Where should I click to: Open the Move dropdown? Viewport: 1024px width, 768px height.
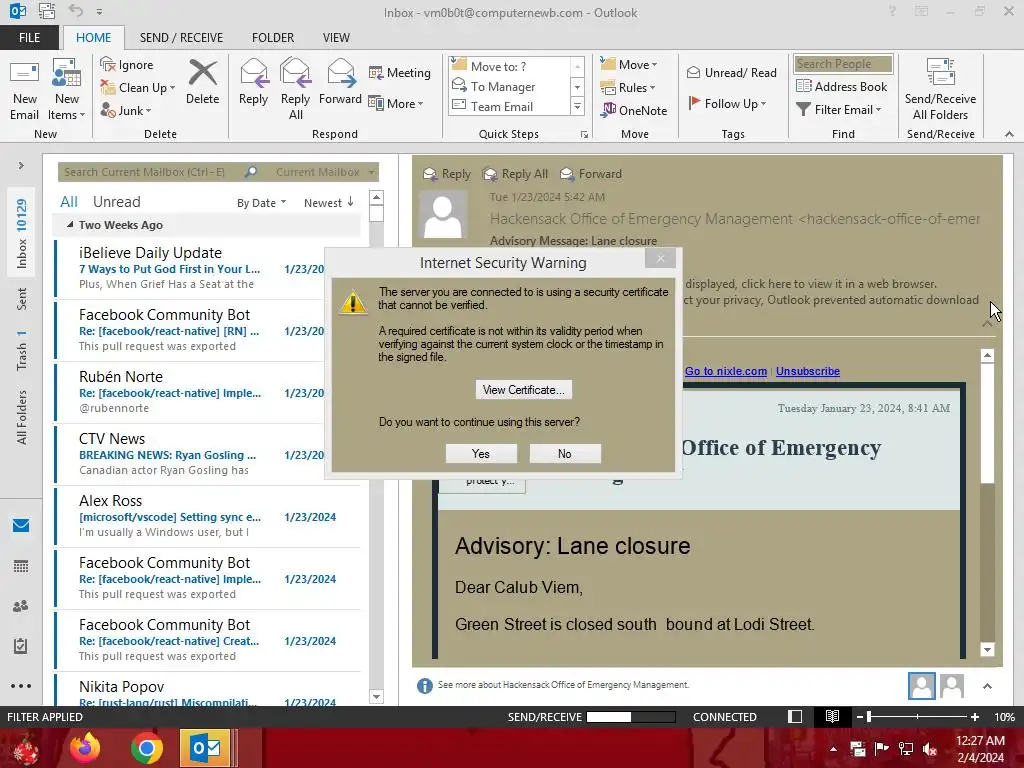(x=629, y=65)
